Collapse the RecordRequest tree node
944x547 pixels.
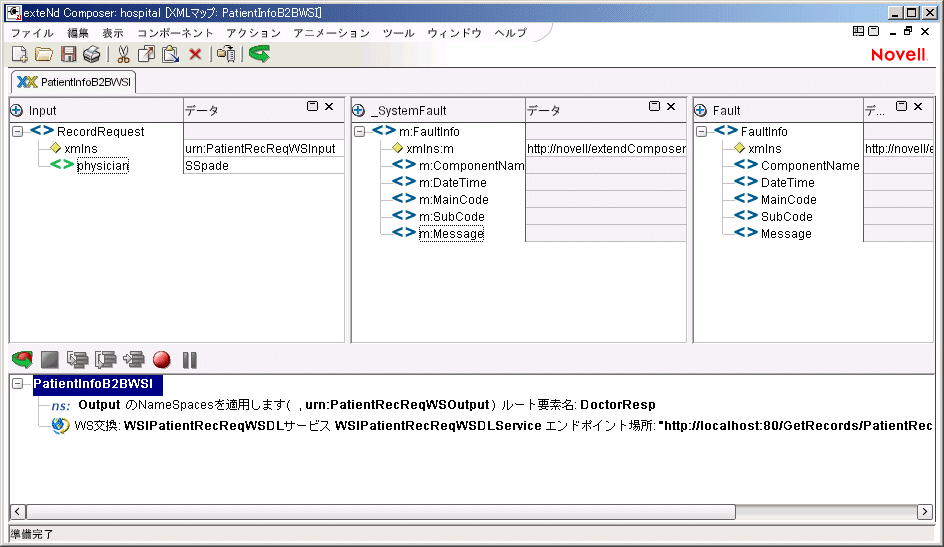pyautogui.click(x=18, y=131)
